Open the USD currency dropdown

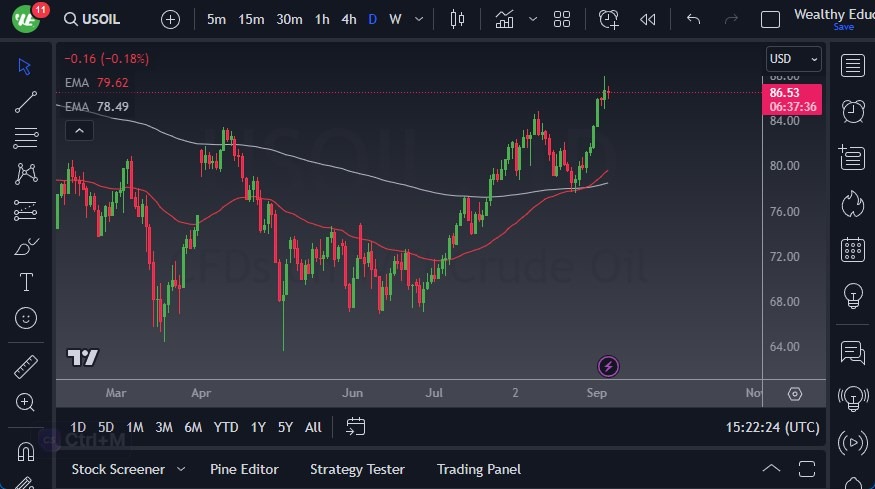(x=794, y=59)
